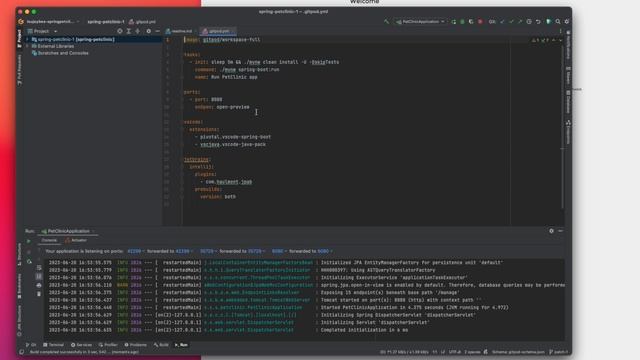Open the PetClinicApplication run configuration dropdown
The width and height of the screenshot is (640, 360).
pos(420,22)
